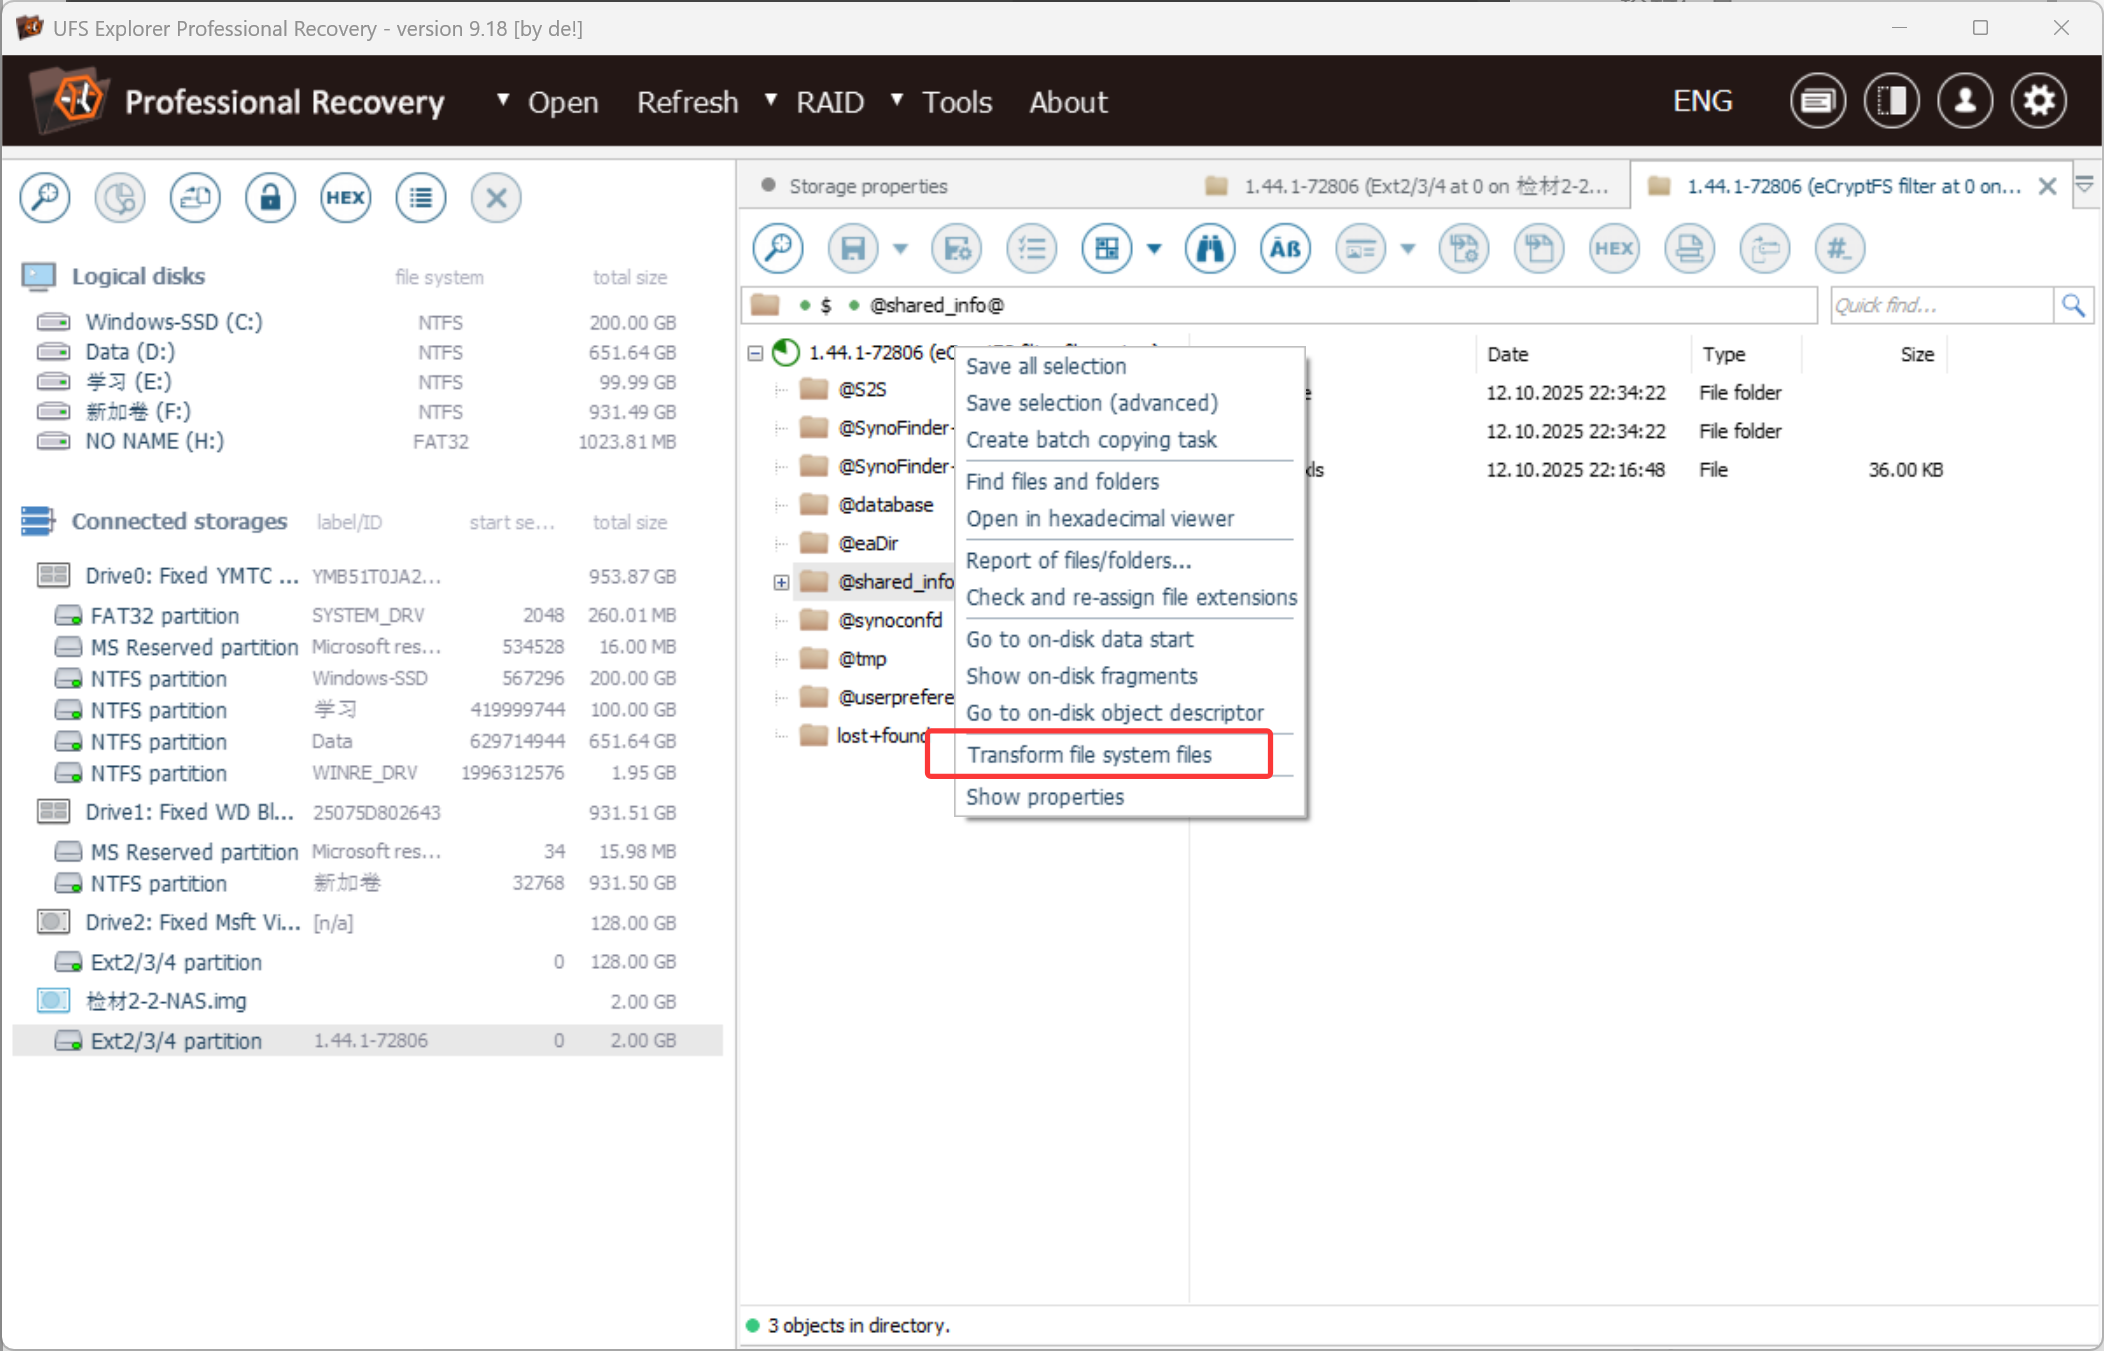Image resolution: width=2104 pixels, height=1351 pixels.
Task: Click the user account icon in header
Action: pyautogui.click(x=1964, y=101)
